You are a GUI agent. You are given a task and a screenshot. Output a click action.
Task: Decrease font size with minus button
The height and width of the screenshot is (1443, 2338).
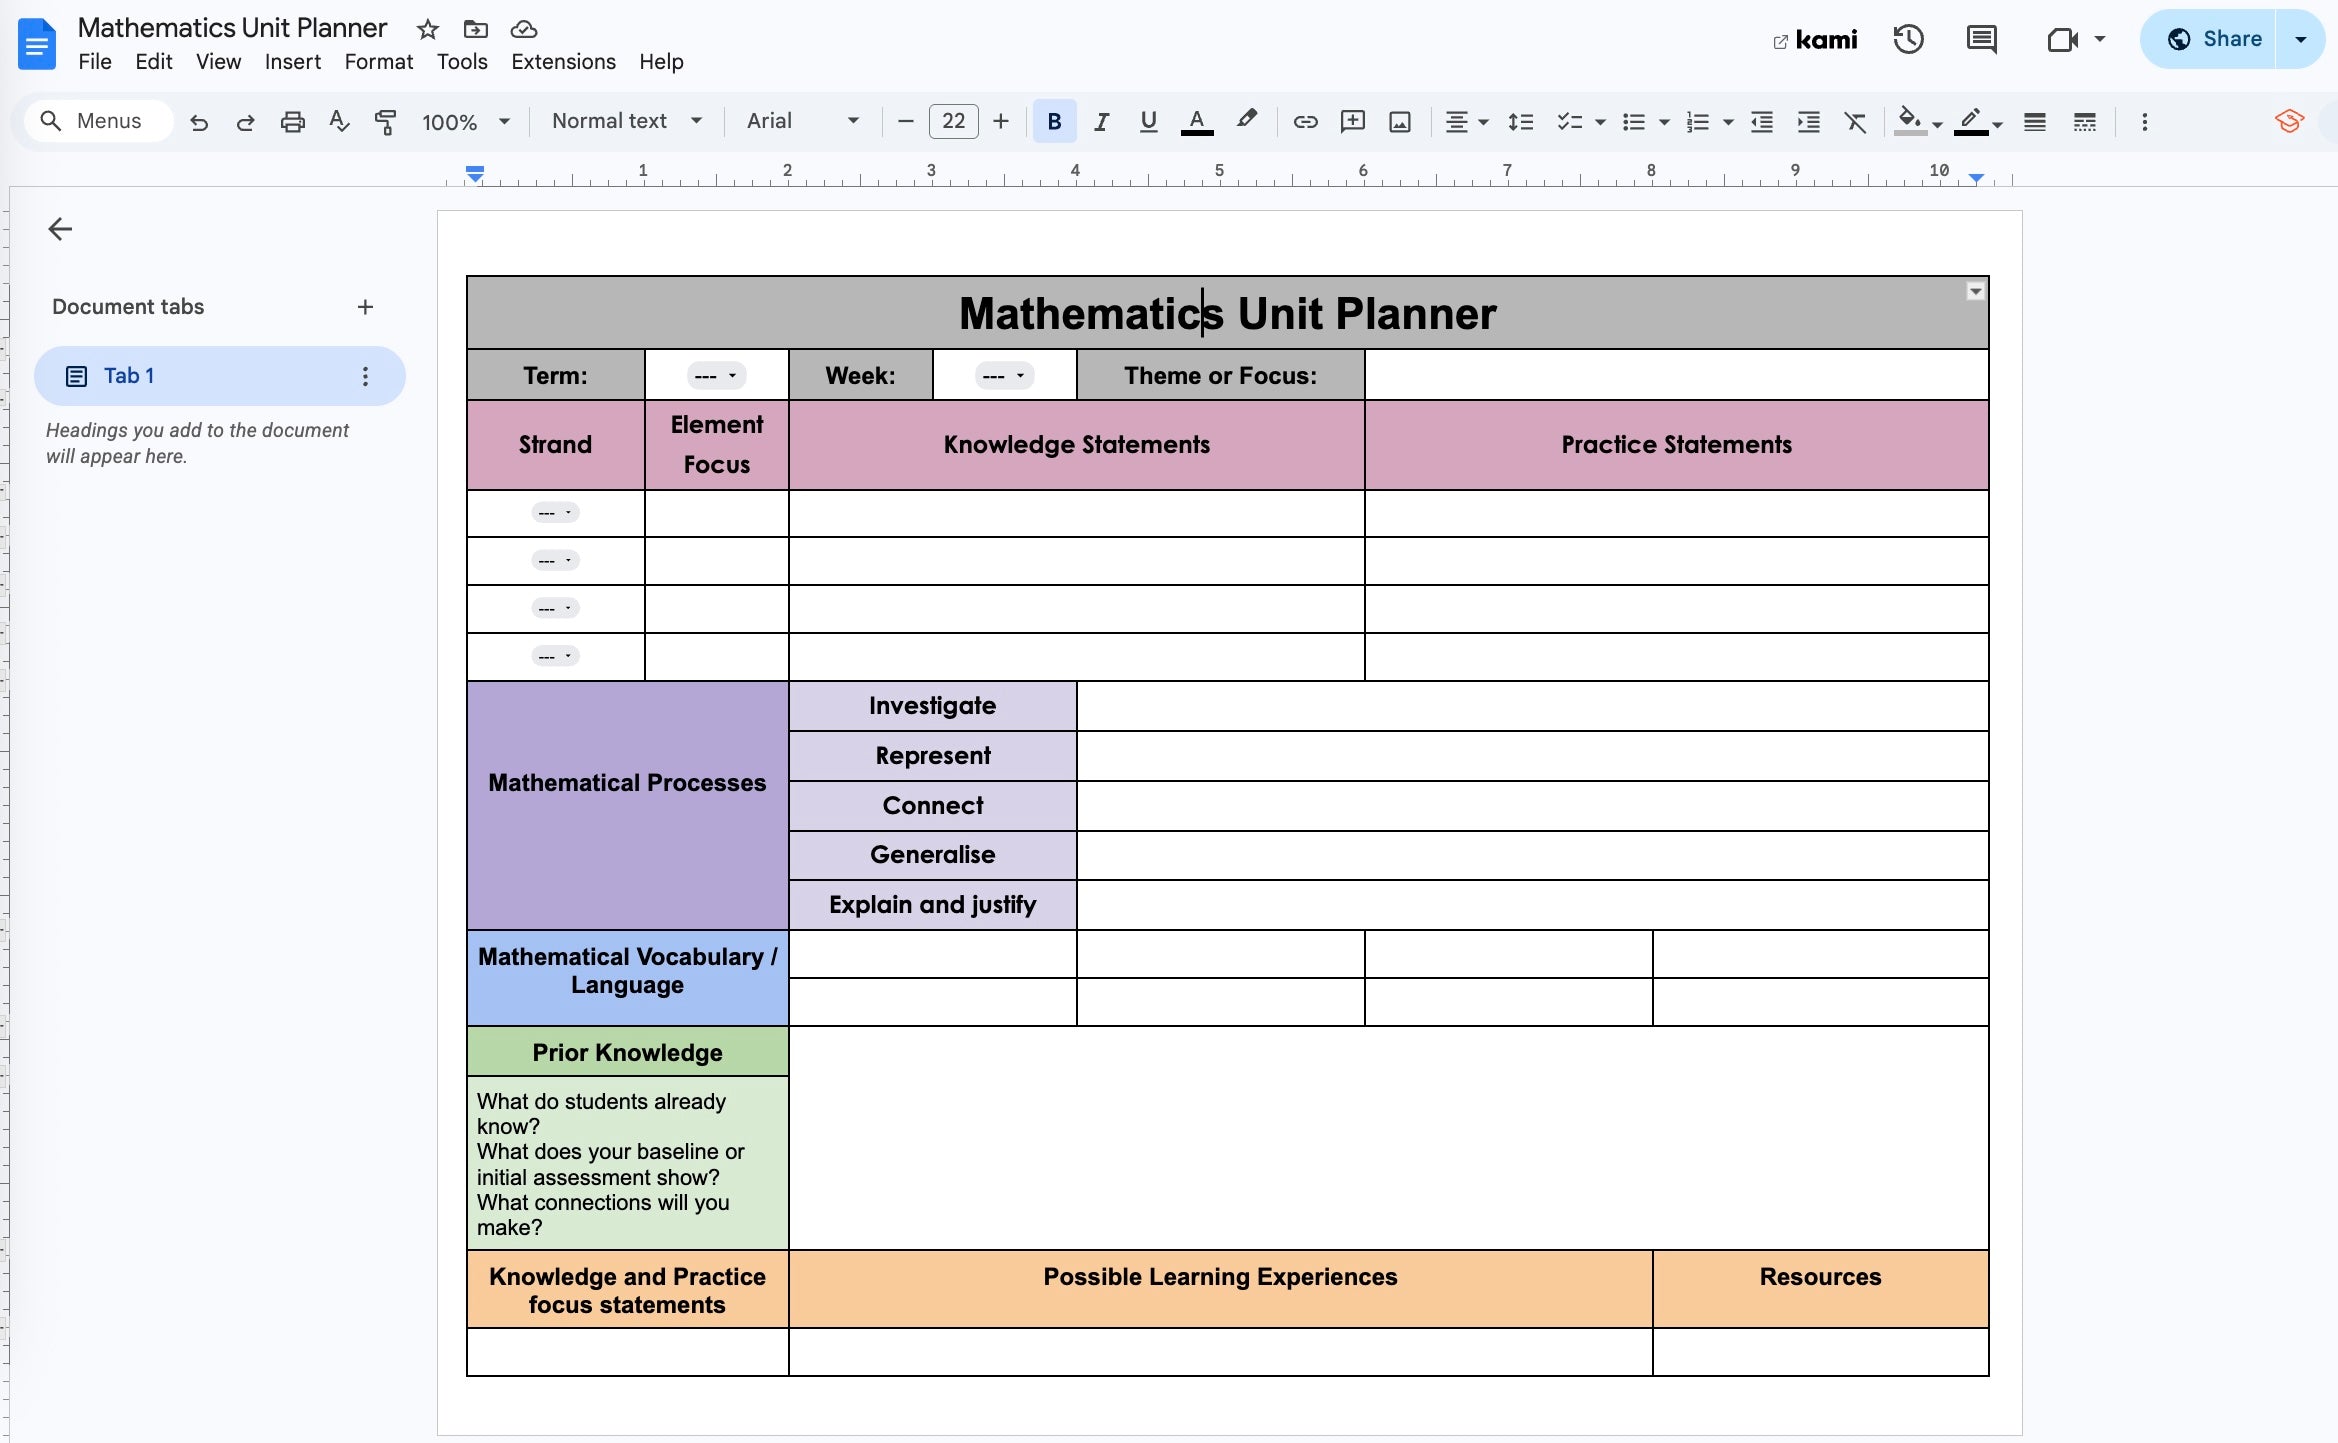click(906, 122)
